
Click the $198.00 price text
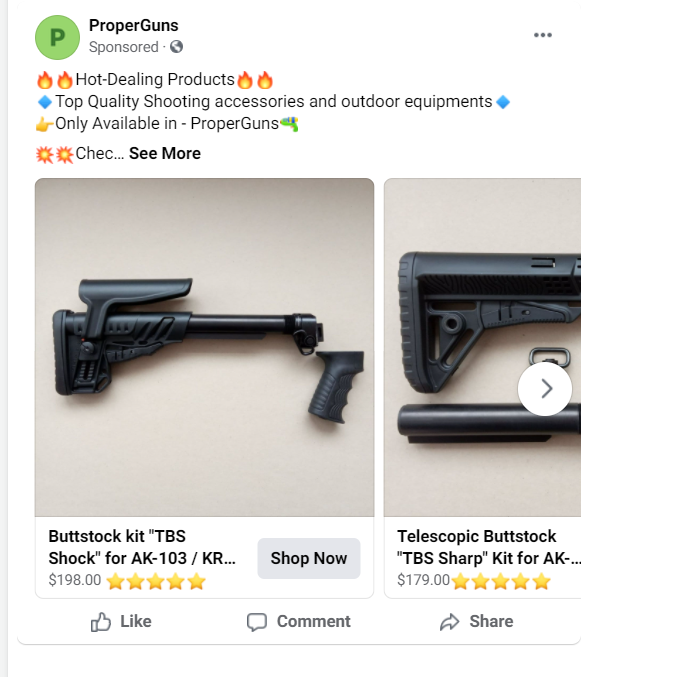click(75, 580)
